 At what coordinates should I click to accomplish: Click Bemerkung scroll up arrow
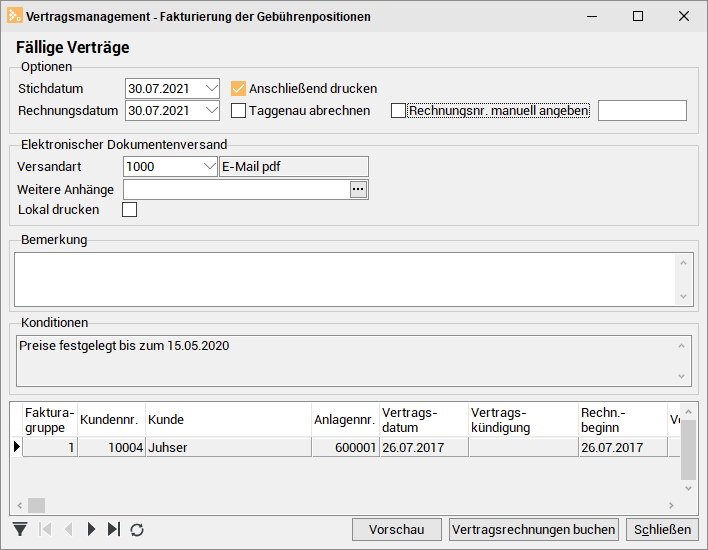click(684, 263)
